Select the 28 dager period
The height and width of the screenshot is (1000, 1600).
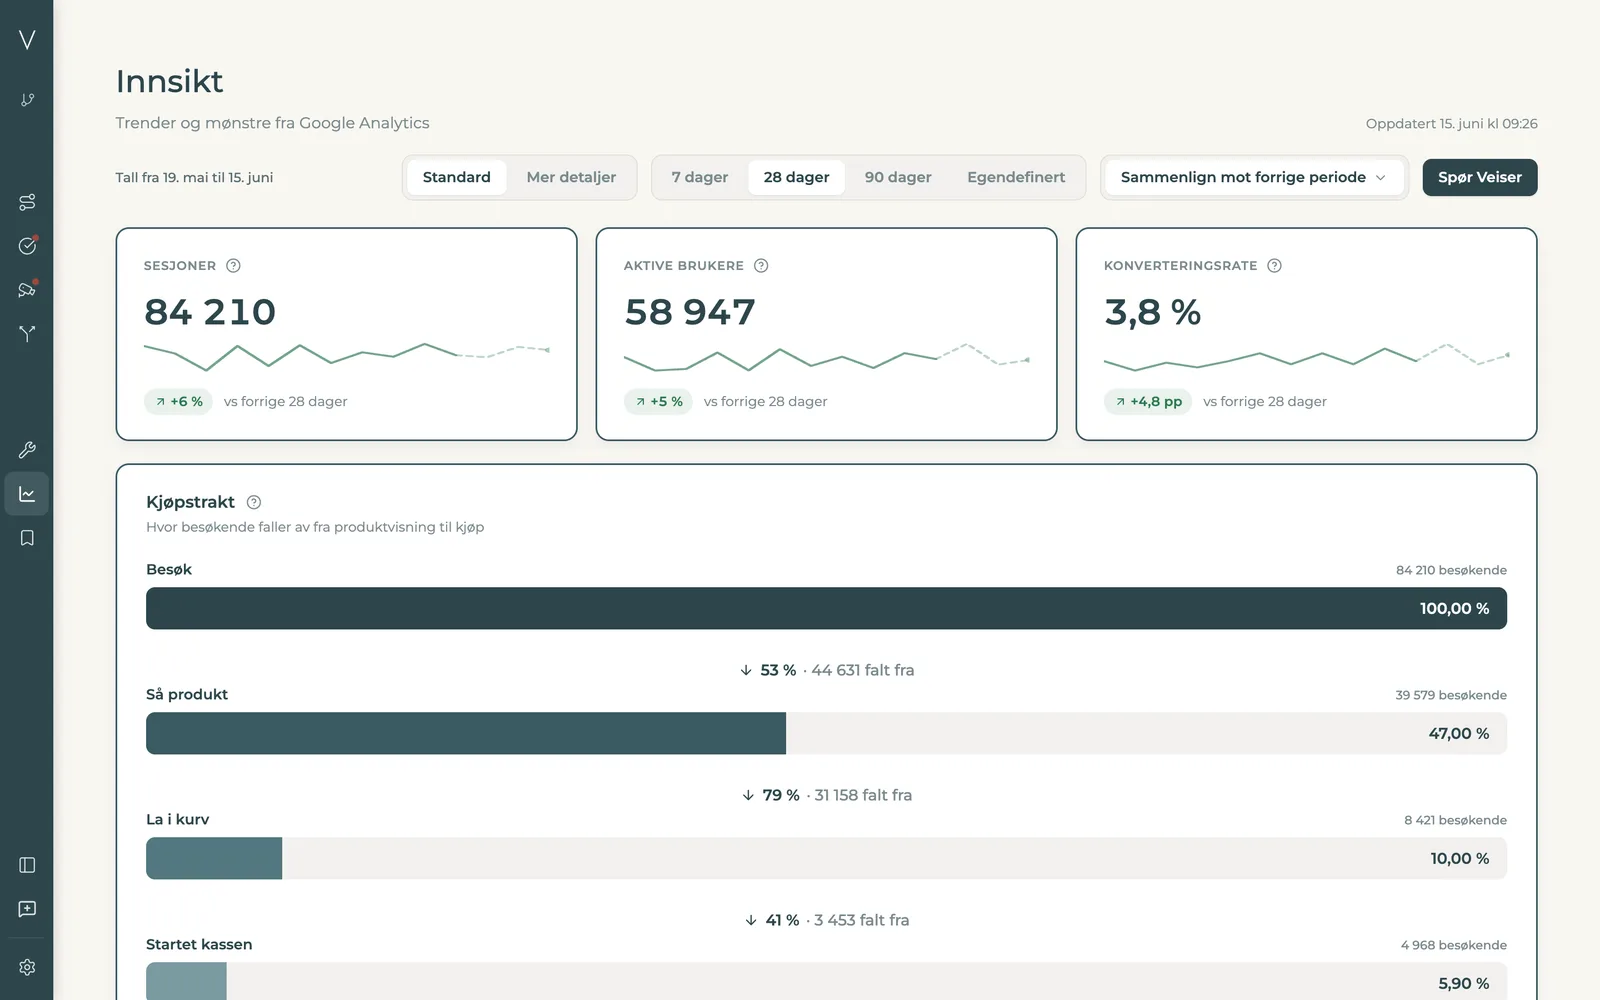pyautogui.click(x=797, y=177)
